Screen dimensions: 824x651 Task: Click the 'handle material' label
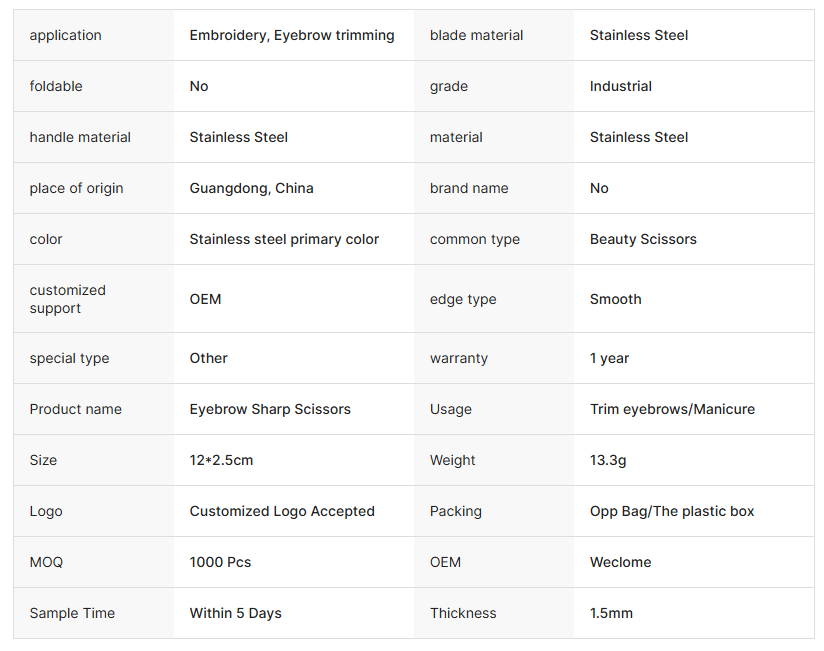(80, 137)
